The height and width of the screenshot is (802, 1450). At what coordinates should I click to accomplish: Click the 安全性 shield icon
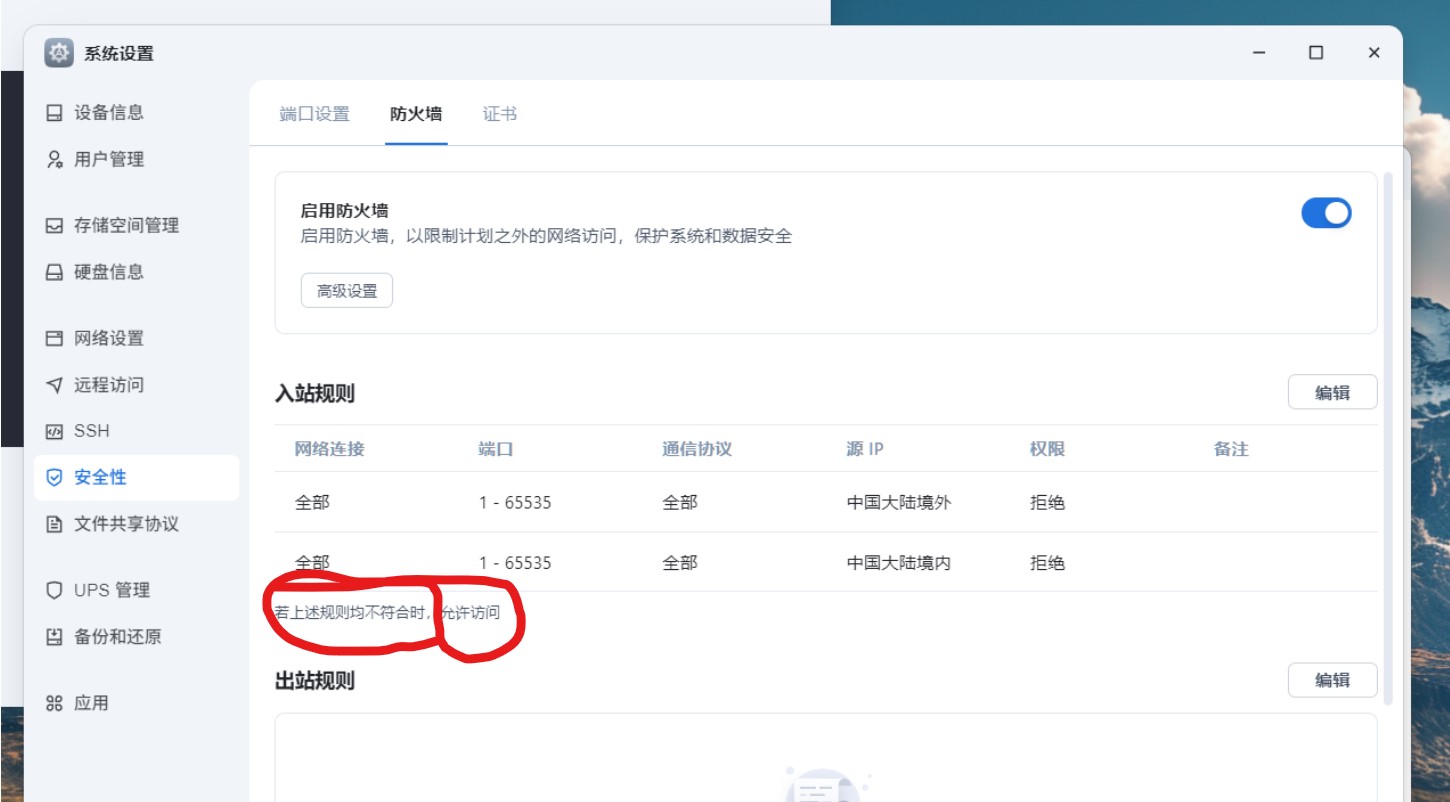54,478
